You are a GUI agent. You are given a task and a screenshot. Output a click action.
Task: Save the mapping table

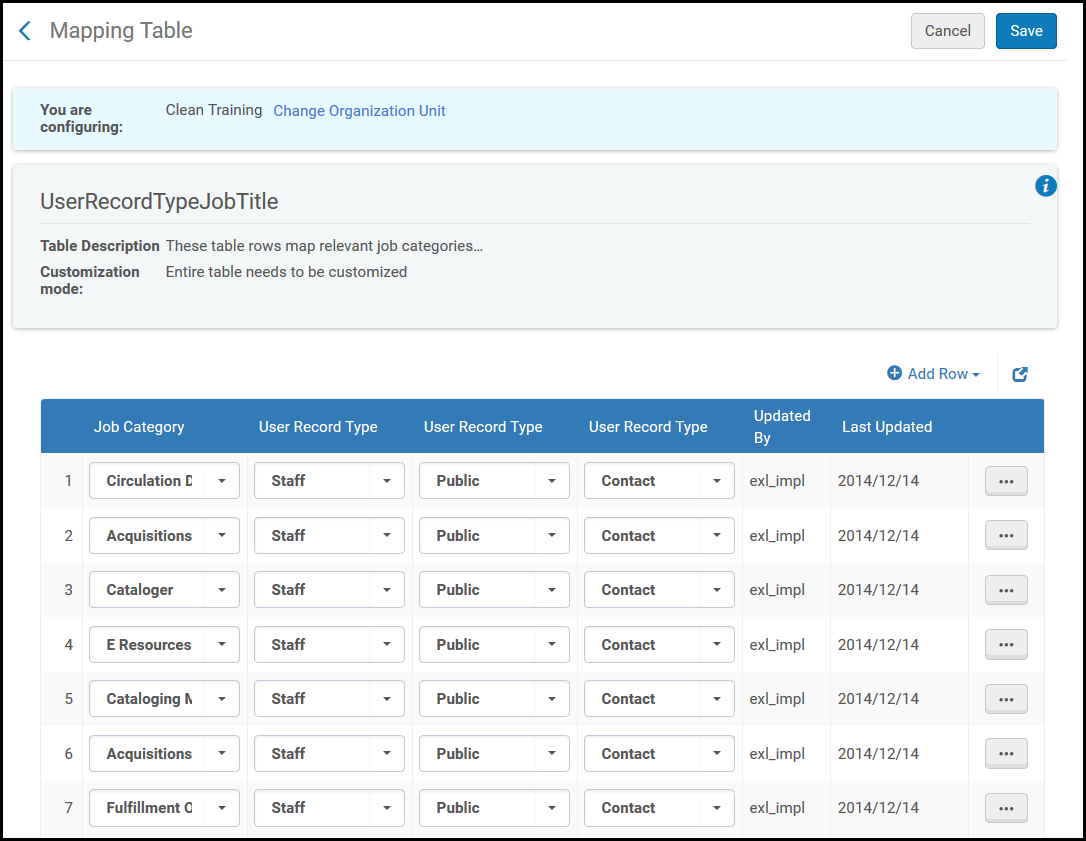[1026, 31]
